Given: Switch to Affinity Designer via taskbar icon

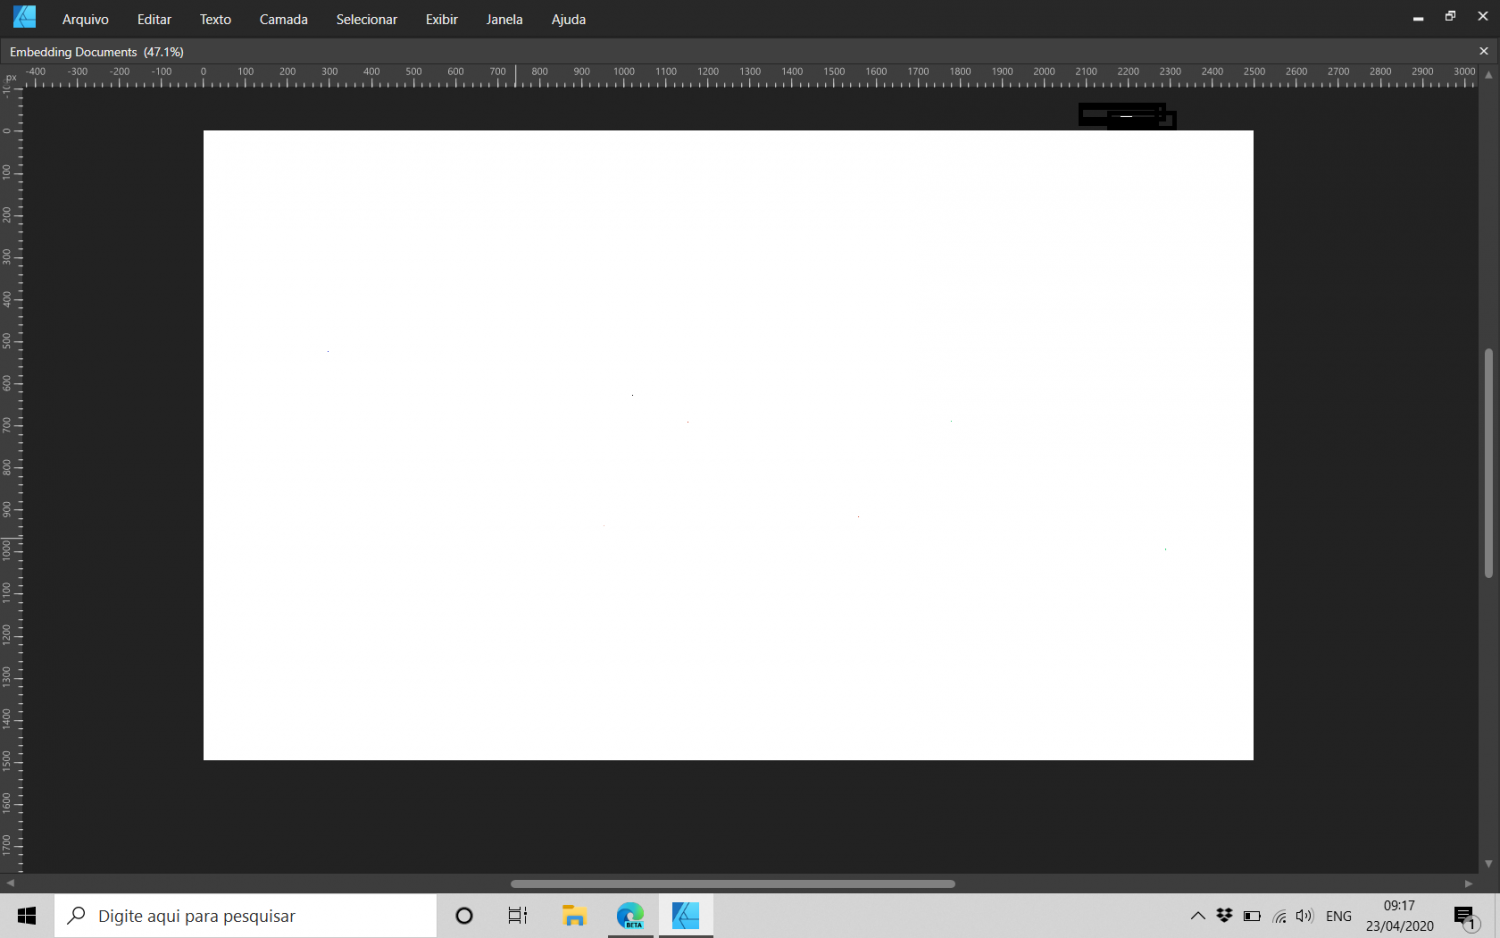Looking at the screenshot, I should tap(685, 915).
